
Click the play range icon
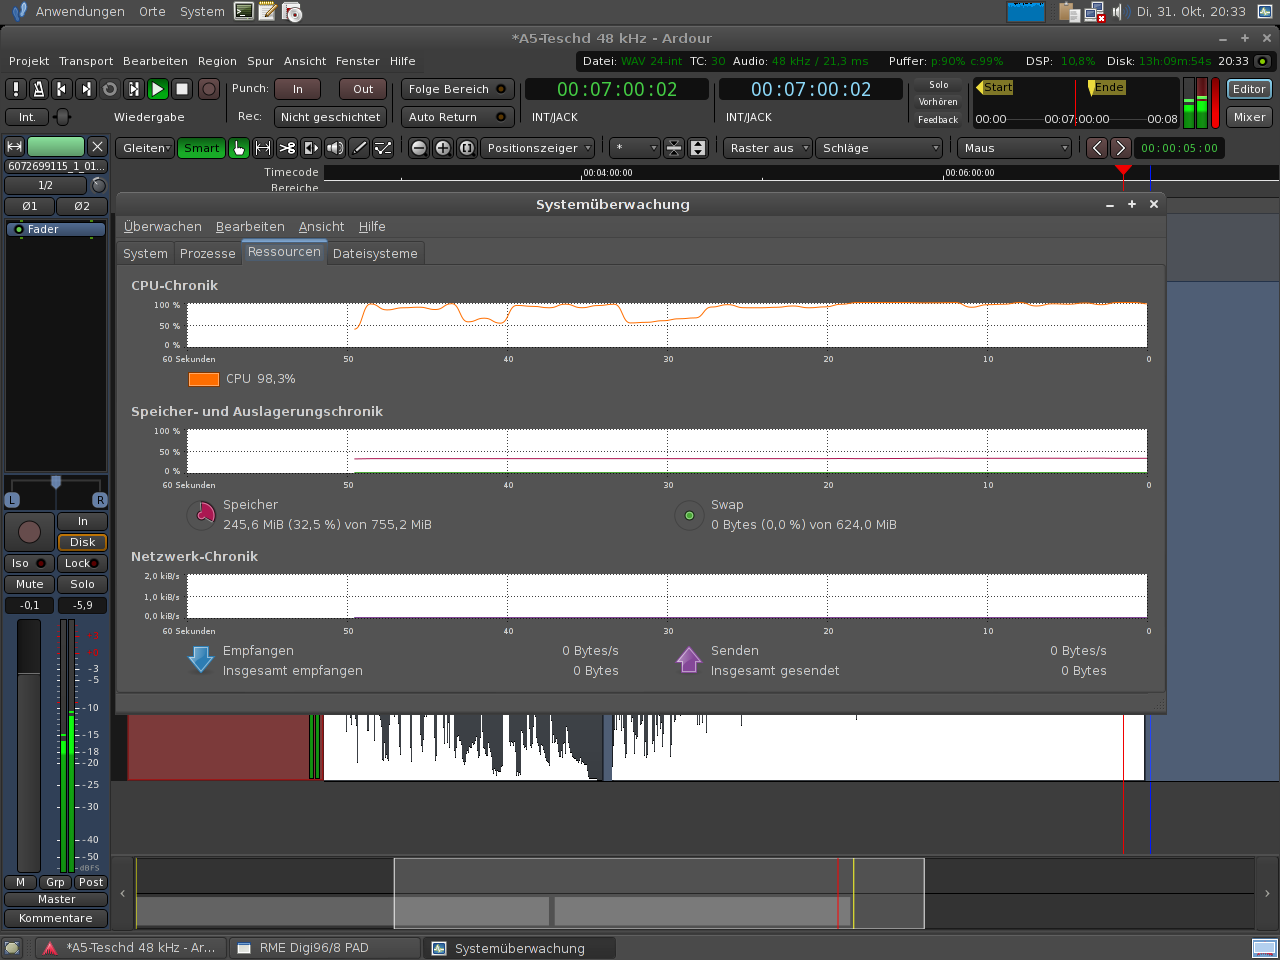pos(134,89)
